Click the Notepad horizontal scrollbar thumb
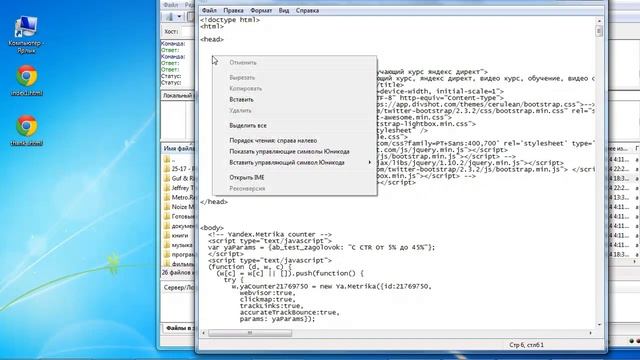This screenshot has height=360, width=640. [x=250, y=333]
